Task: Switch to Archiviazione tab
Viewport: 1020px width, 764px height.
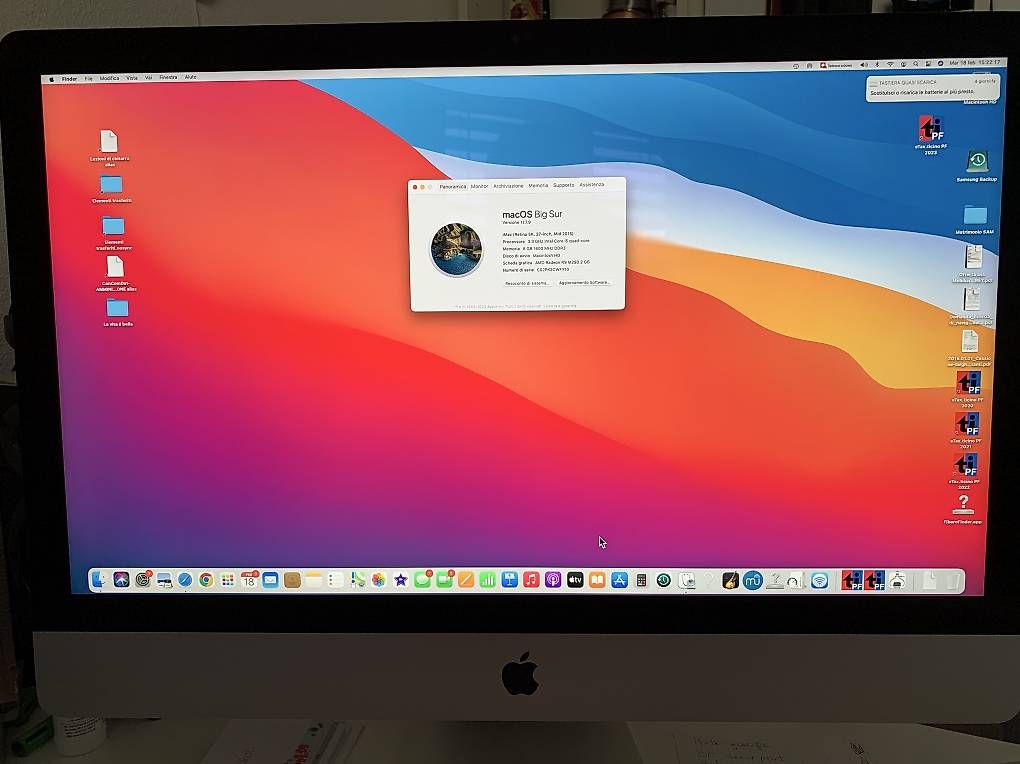Action: (508, 186)
